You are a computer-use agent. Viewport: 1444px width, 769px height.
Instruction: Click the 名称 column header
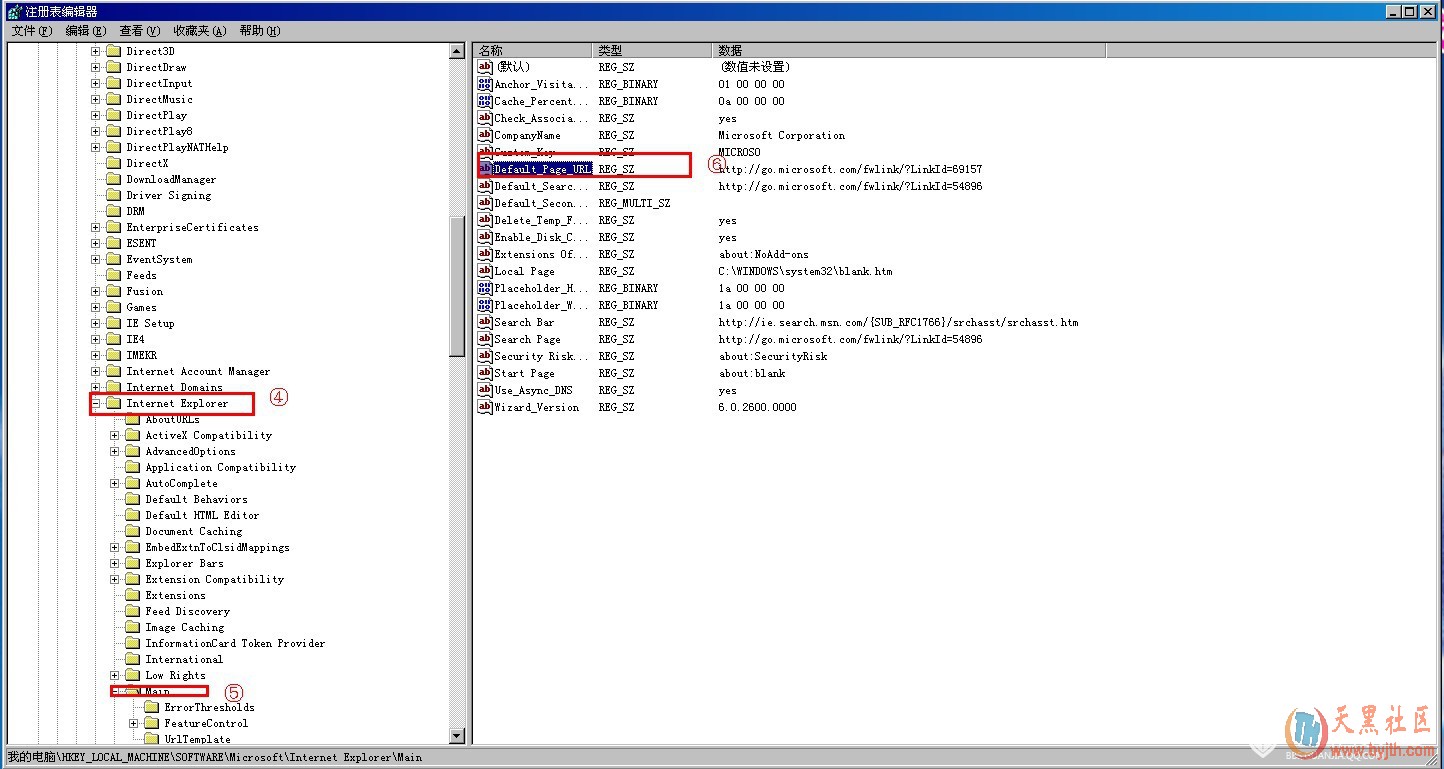click(x=532, y=50)
